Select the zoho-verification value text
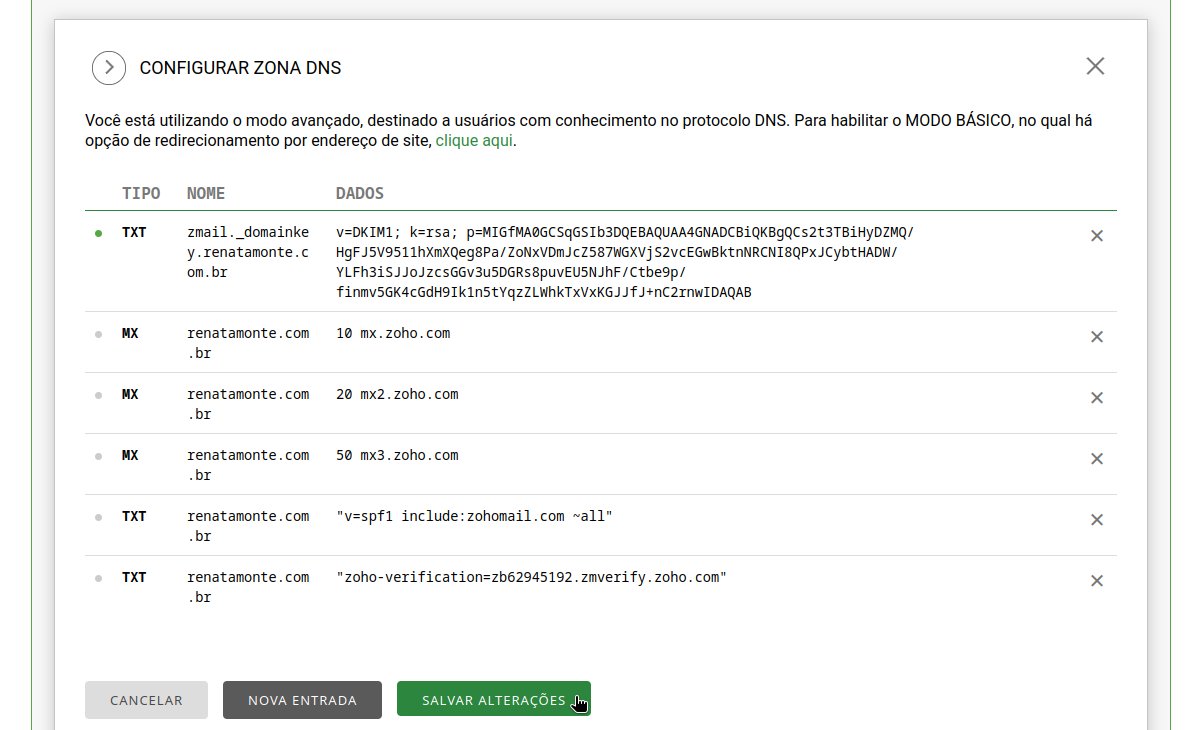The height and width of the screenshot is (730, 1200). pyautogui.click(x=531, y=577)
